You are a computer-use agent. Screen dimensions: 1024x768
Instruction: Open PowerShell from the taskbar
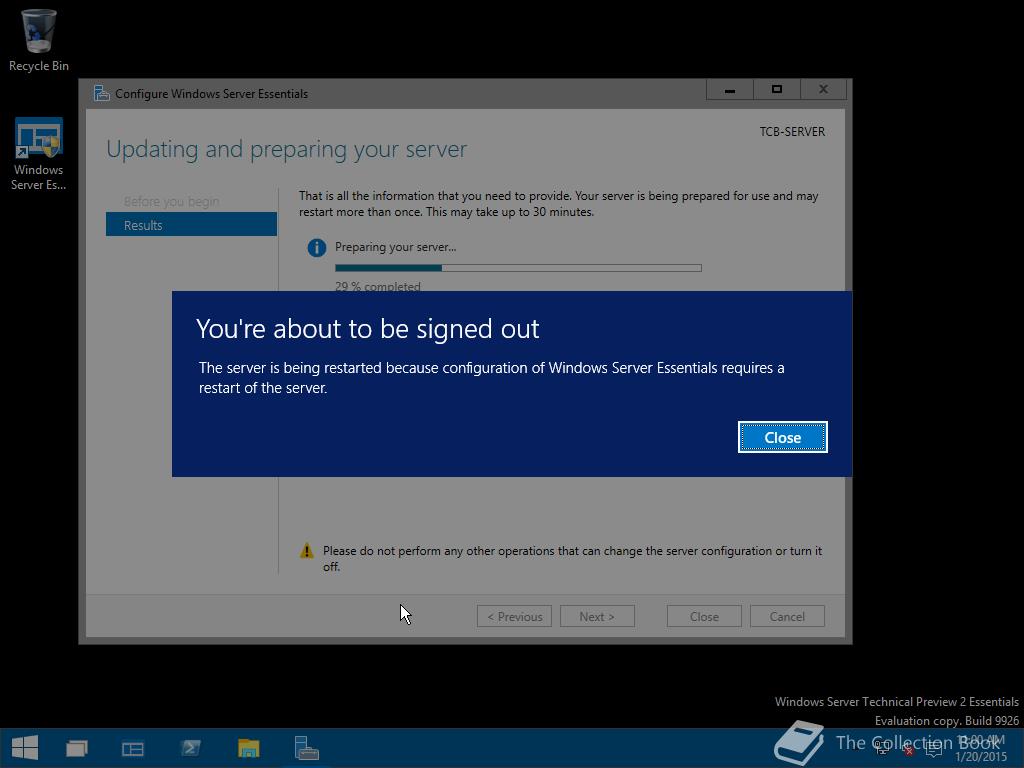pyautogui.click(x=191, y=748)
